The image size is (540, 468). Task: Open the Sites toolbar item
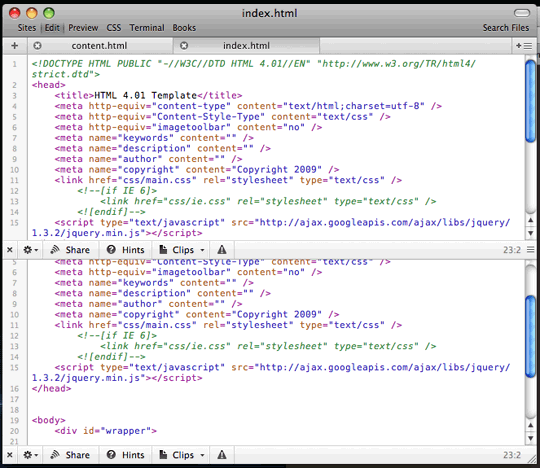coord(27,28)
